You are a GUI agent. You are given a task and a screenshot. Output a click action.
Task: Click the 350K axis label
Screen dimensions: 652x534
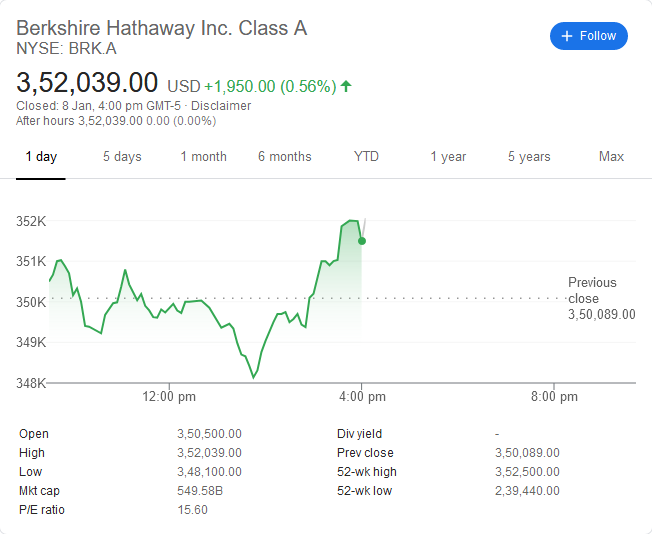point(31,302)
